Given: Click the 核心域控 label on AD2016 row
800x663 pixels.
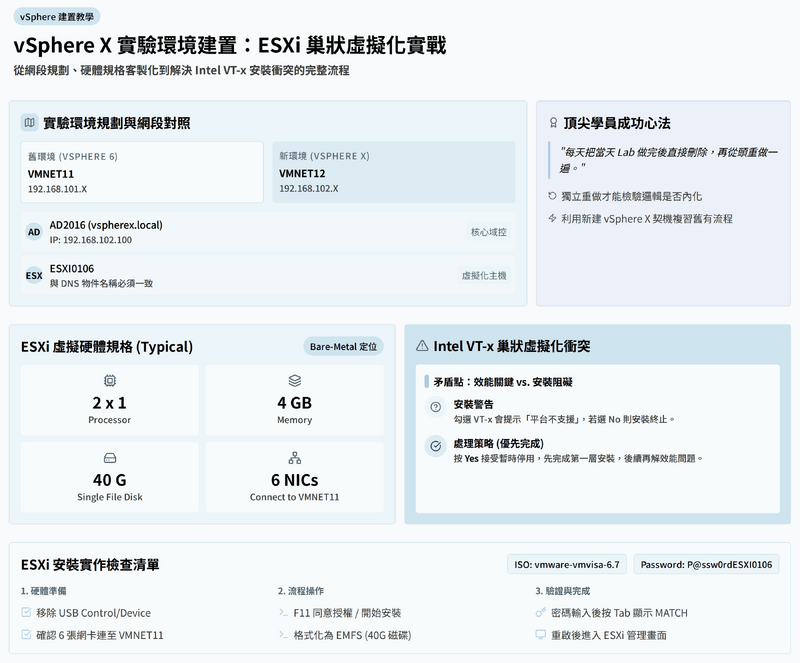Looking at the screenshot, I should click(489, 232).
